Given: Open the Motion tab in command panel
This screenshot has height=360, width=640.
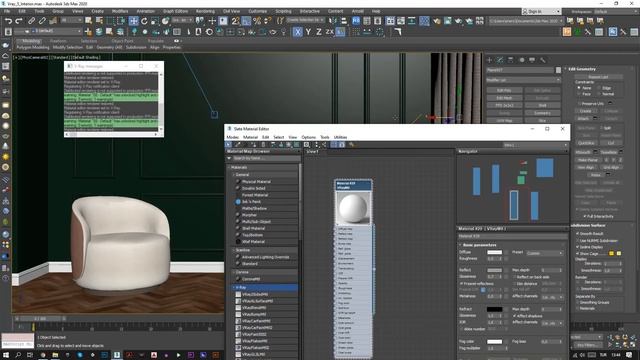Looking at the screenshot, I should tap(521, 60).
